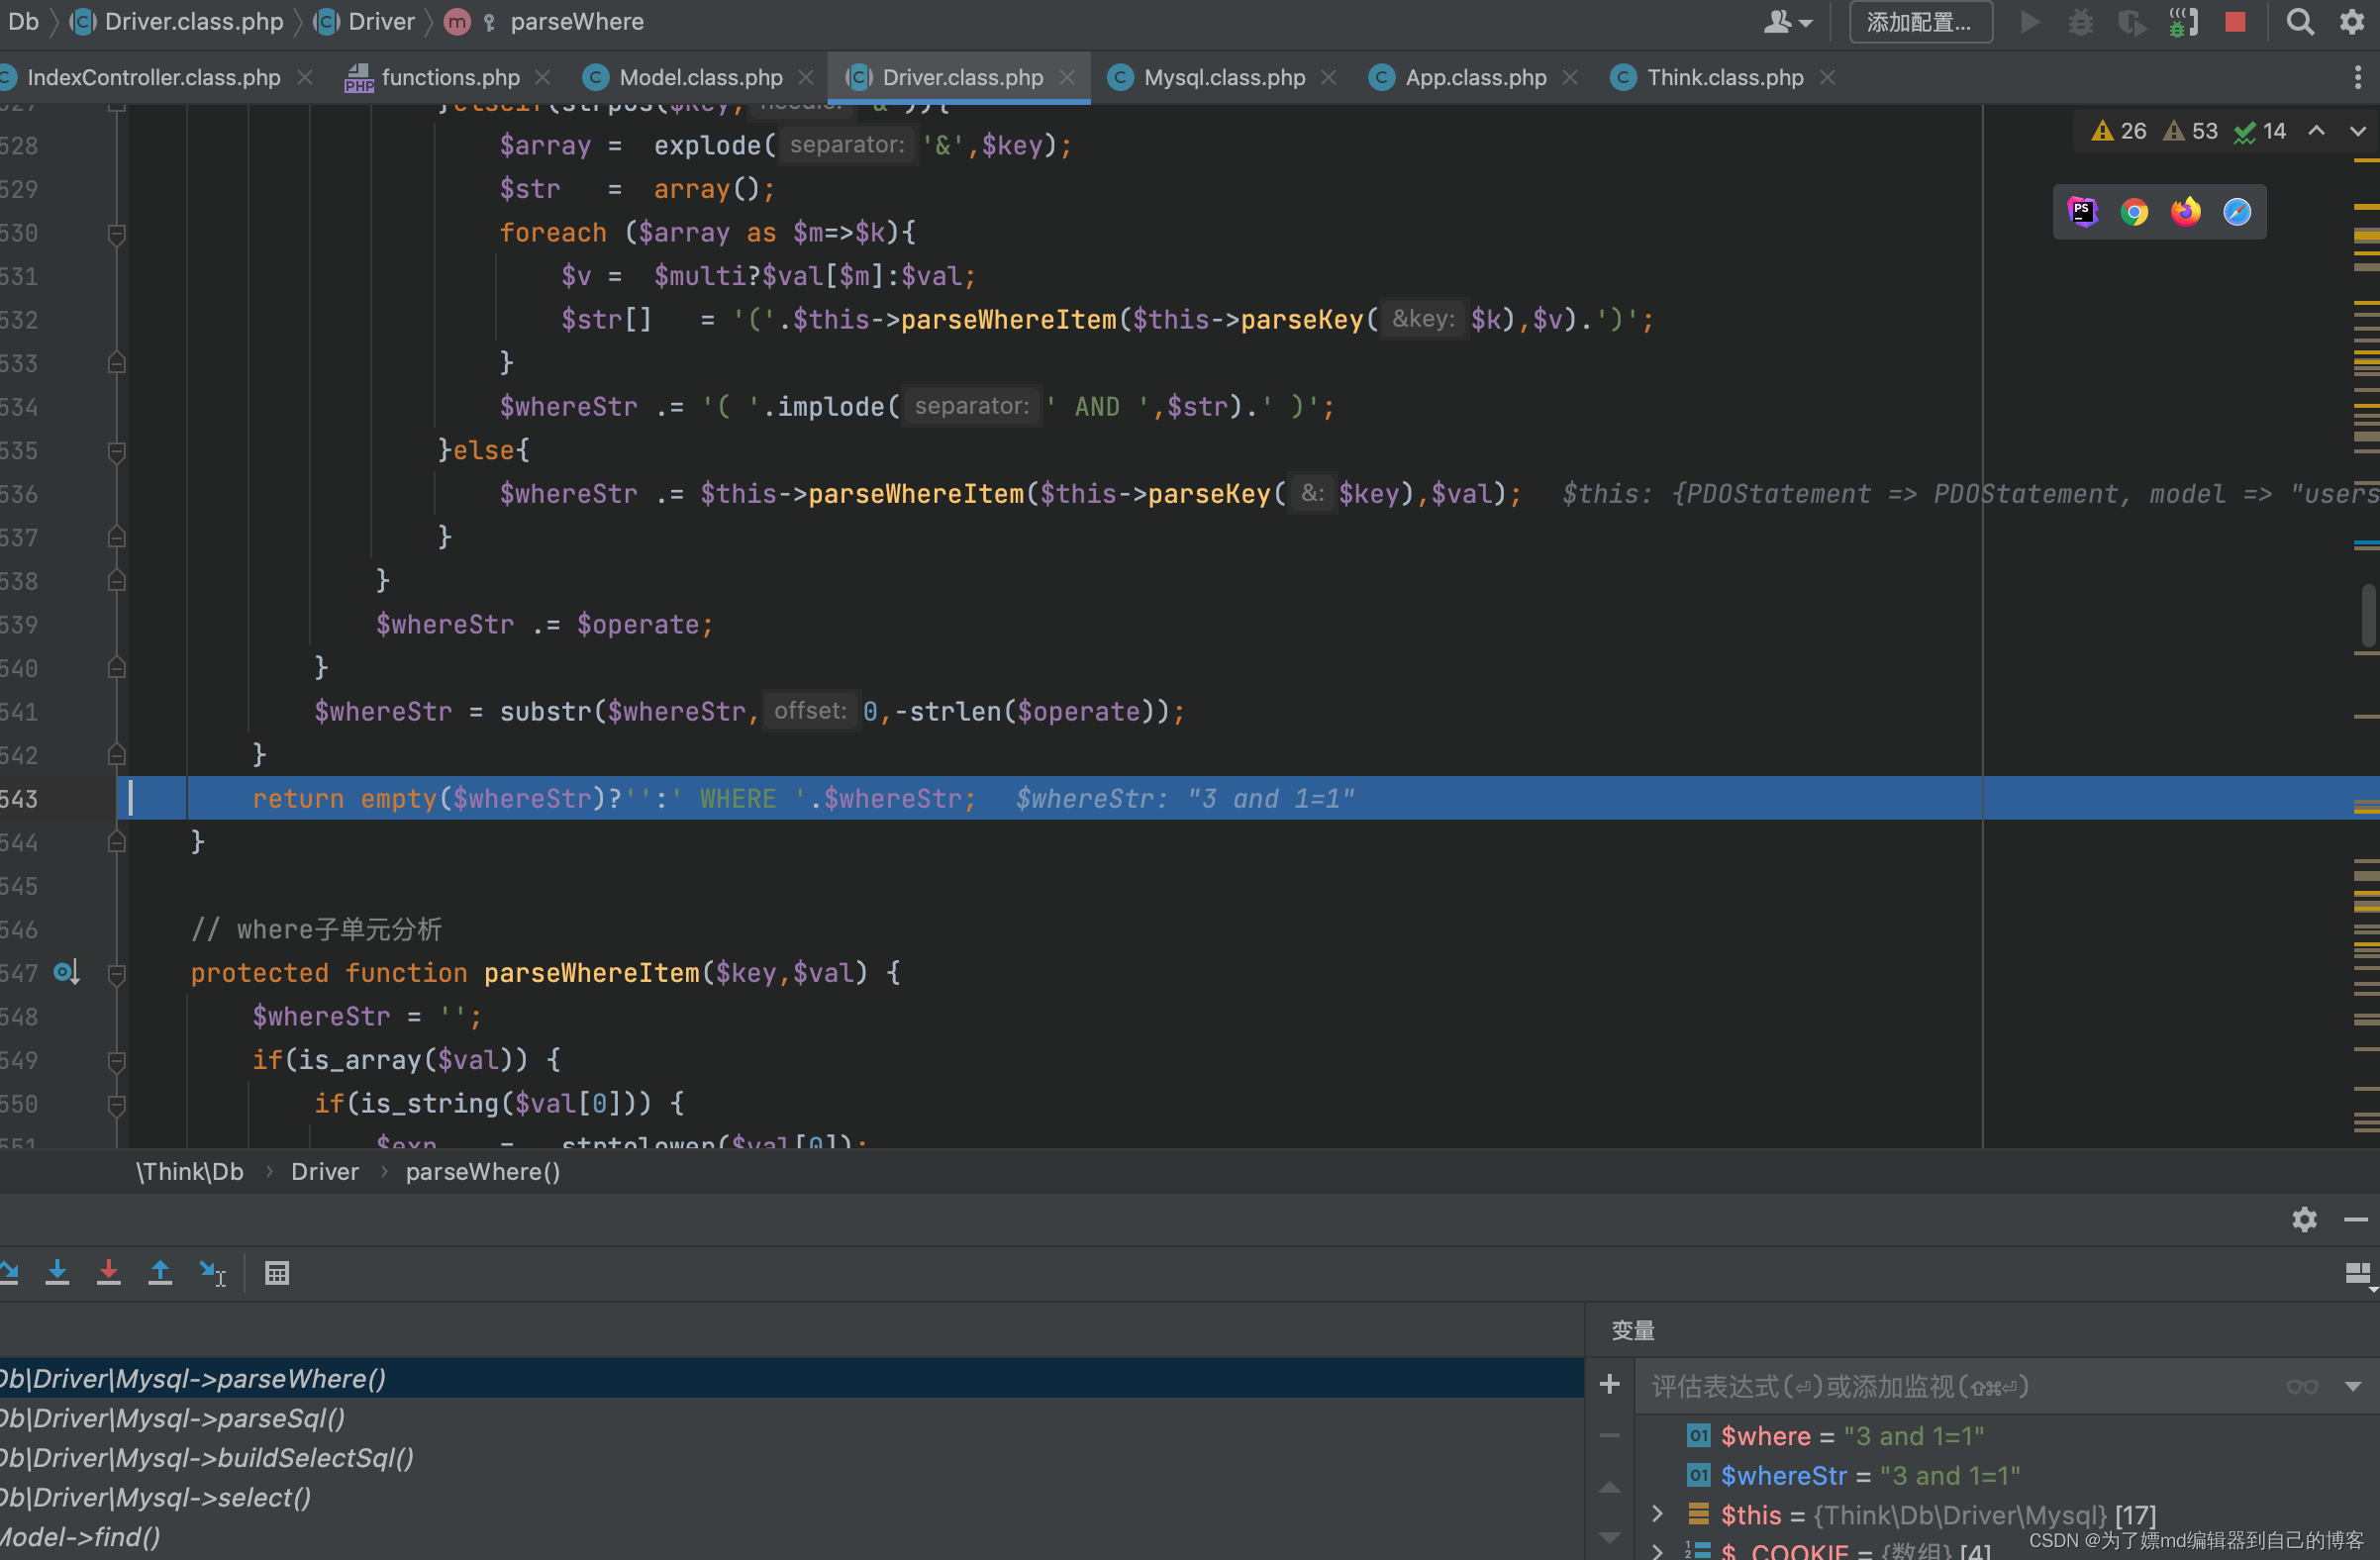Open watch expression history dropdown arrow
Viewport: 2380px width, 1560px height.
[x=2352, y=1386]
